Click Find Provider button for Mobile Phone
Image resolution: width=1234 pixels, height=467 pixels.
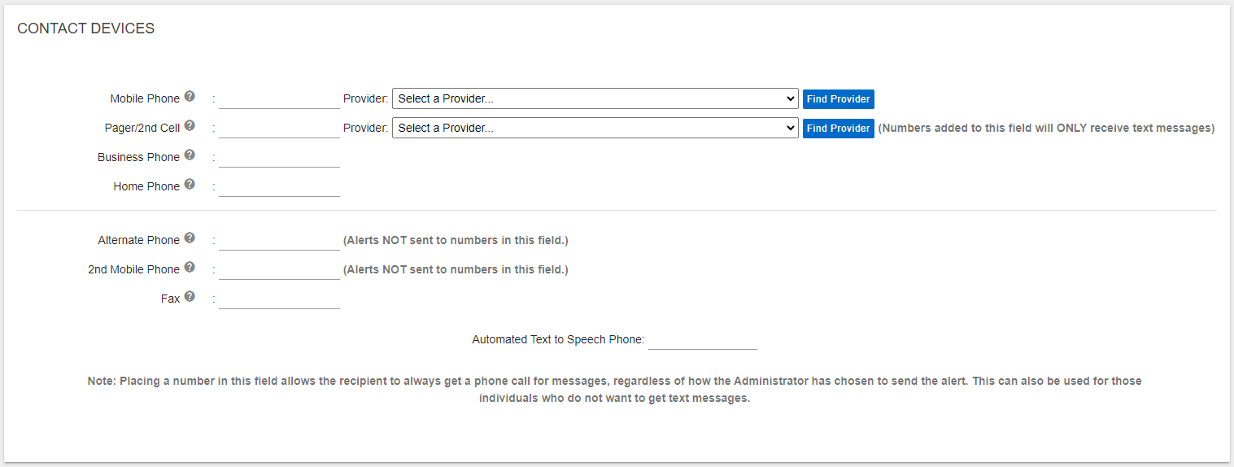pos(838,99)
